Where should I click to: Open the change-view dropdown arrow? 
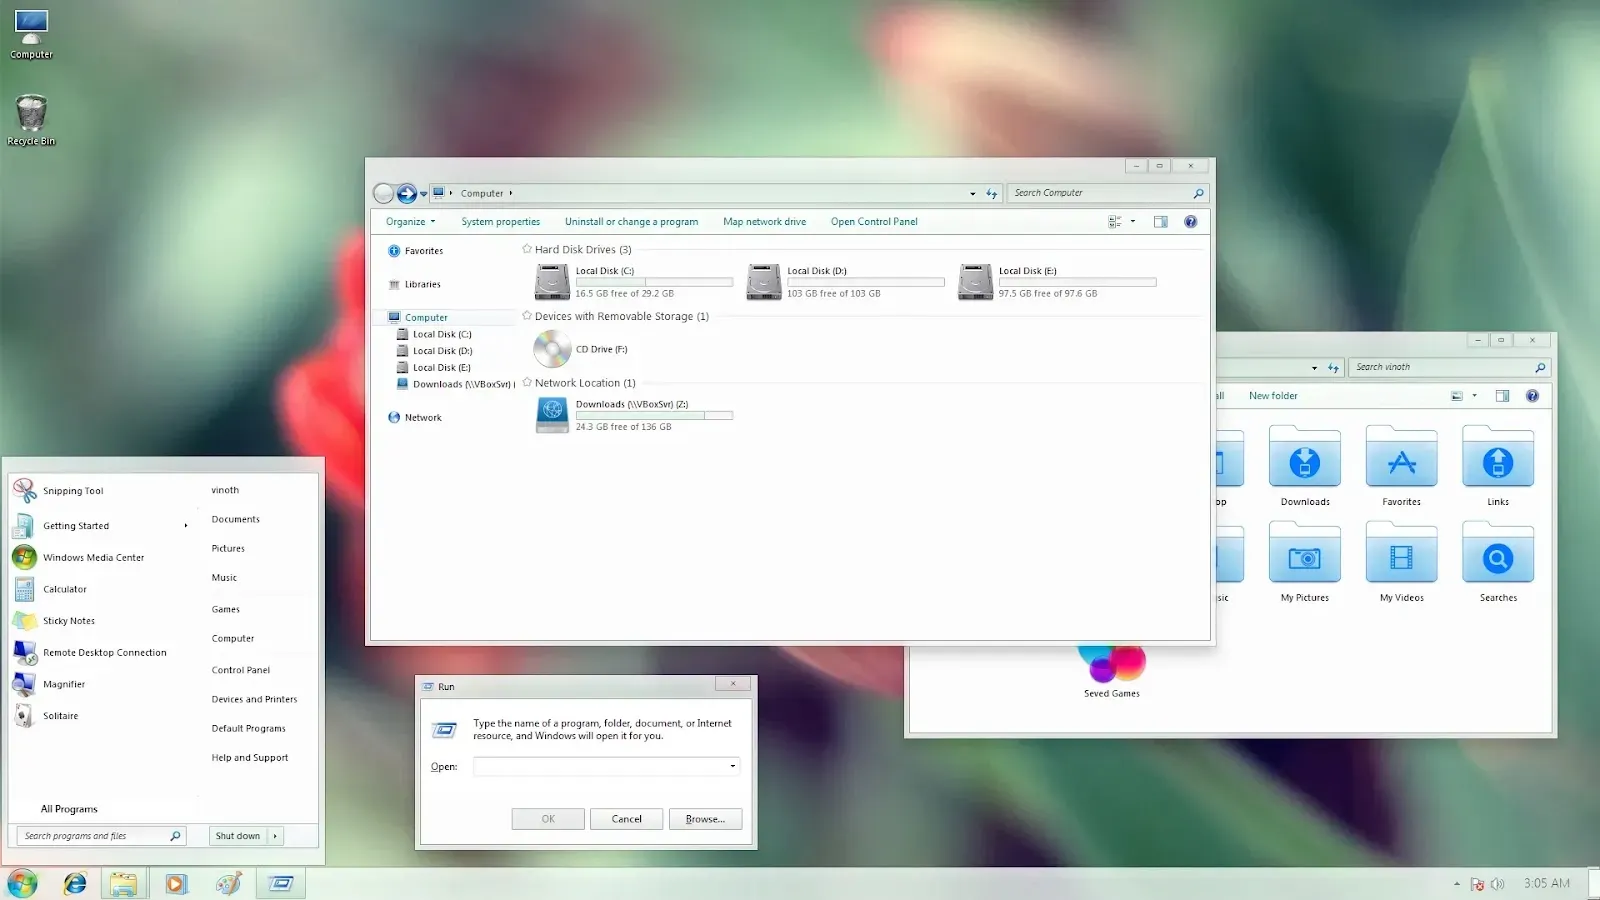1131,221
